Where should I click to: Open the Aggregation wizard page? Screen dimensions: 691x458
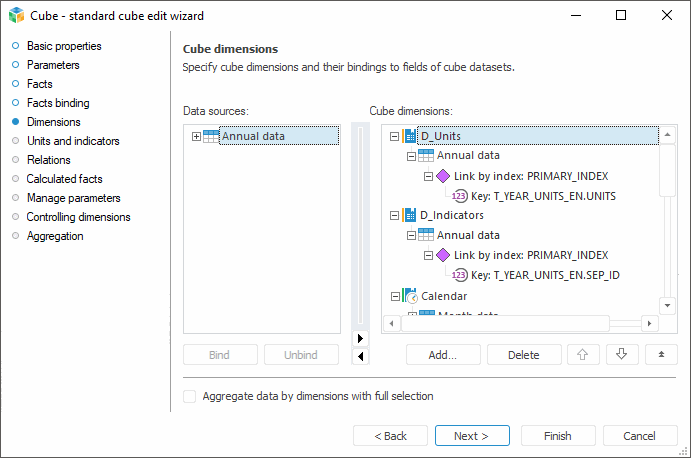[x=55, y=236]
